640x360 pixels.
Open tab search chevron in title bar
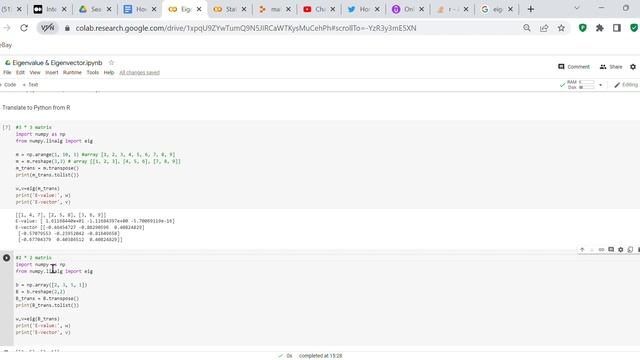pos(577,8)
